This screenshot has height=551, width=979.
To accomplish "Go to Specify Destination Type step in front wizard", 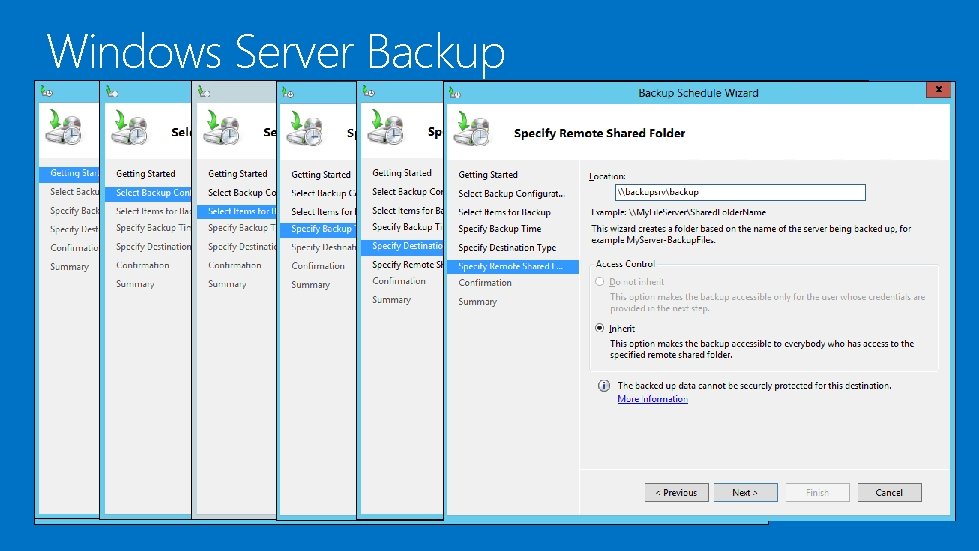I will point(507,248).
